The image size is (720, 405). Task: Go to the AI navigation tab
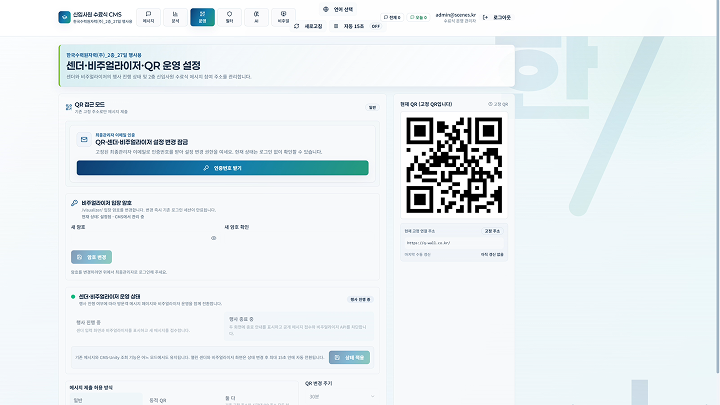(256, 17)
